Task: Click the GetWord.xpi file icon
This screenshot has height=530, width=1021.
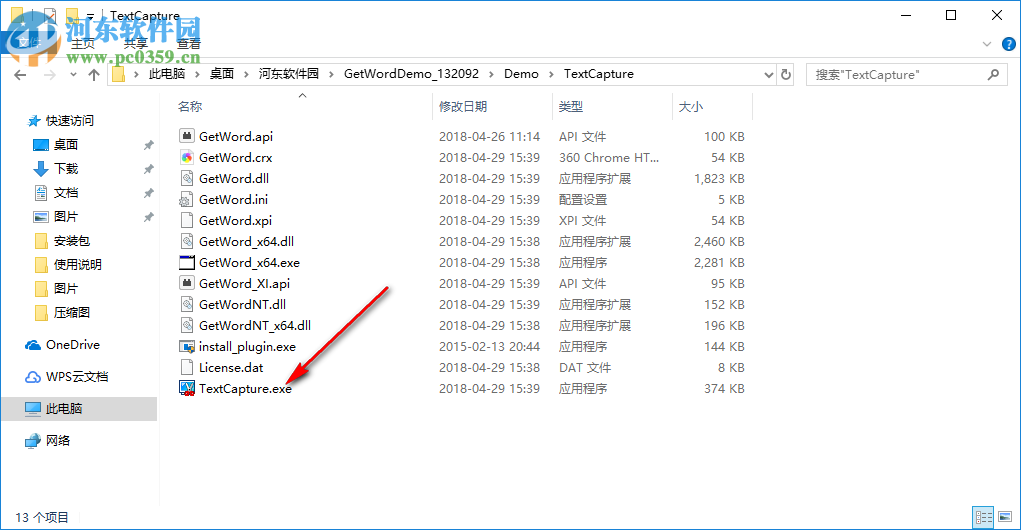Action: pos(187,220)
